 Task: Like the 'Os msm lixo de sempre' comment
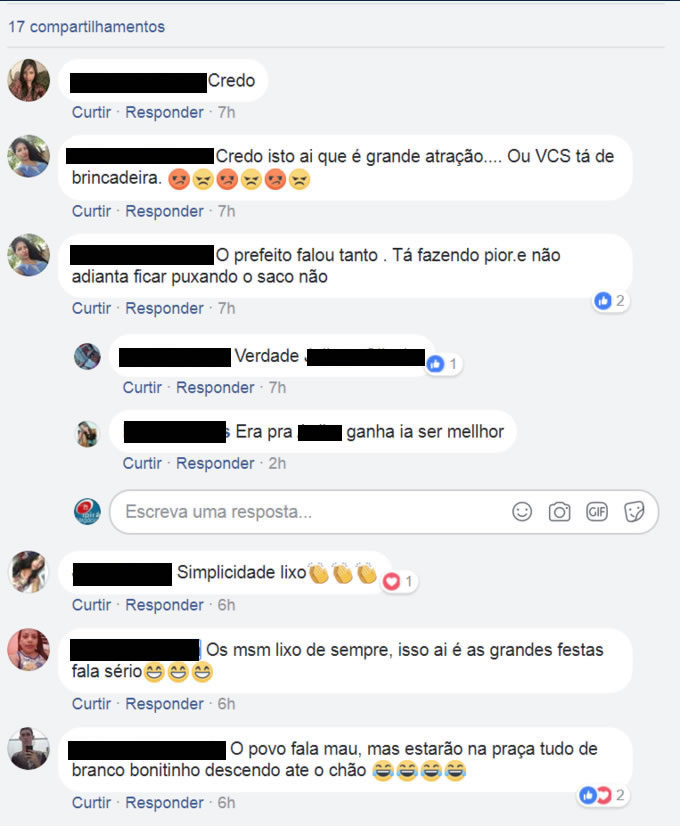[92, 704]
